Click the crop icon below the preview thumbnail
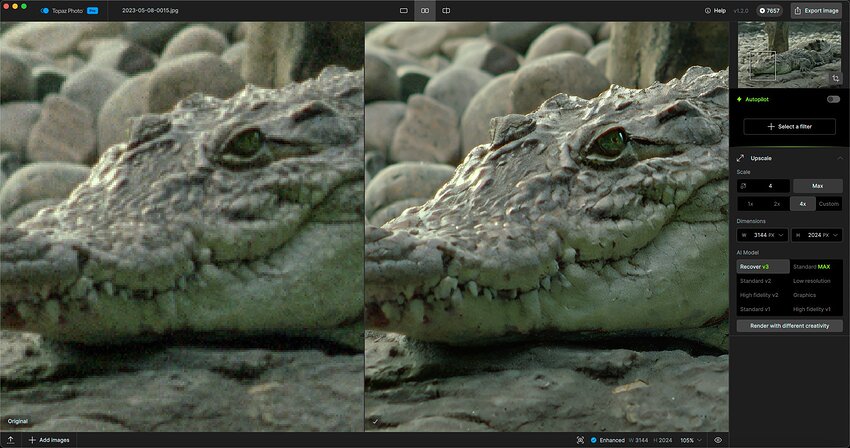Viewport: 850px width, 448px height. point(835,77)
